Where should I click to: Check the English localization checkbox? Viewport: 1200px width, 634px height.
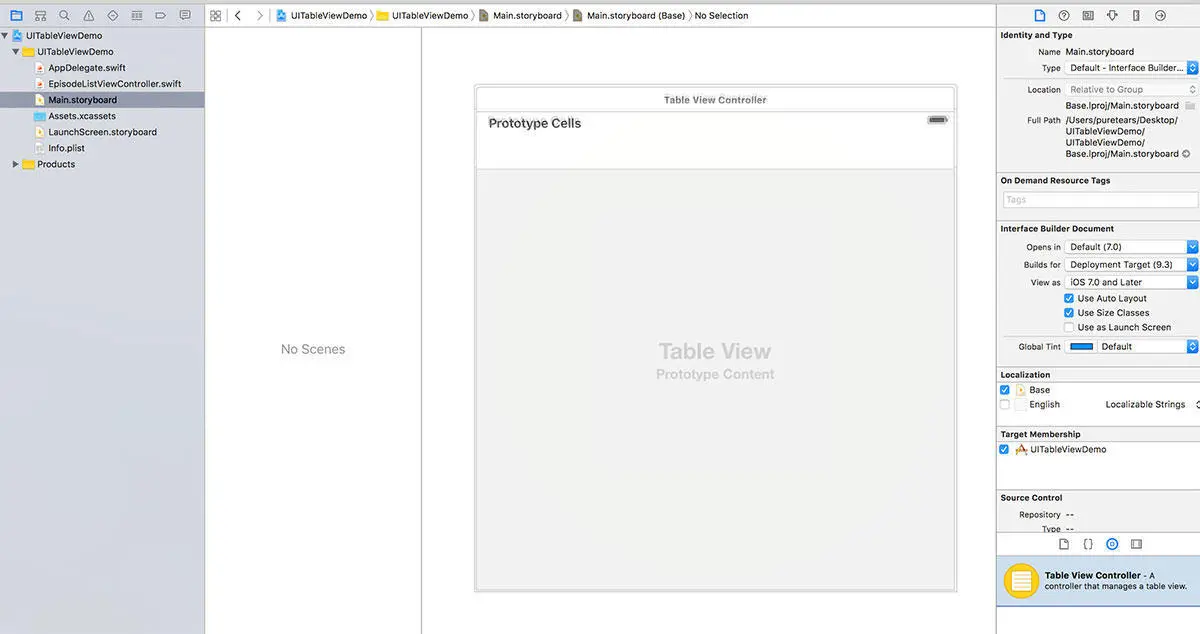tap(1005, 405)
